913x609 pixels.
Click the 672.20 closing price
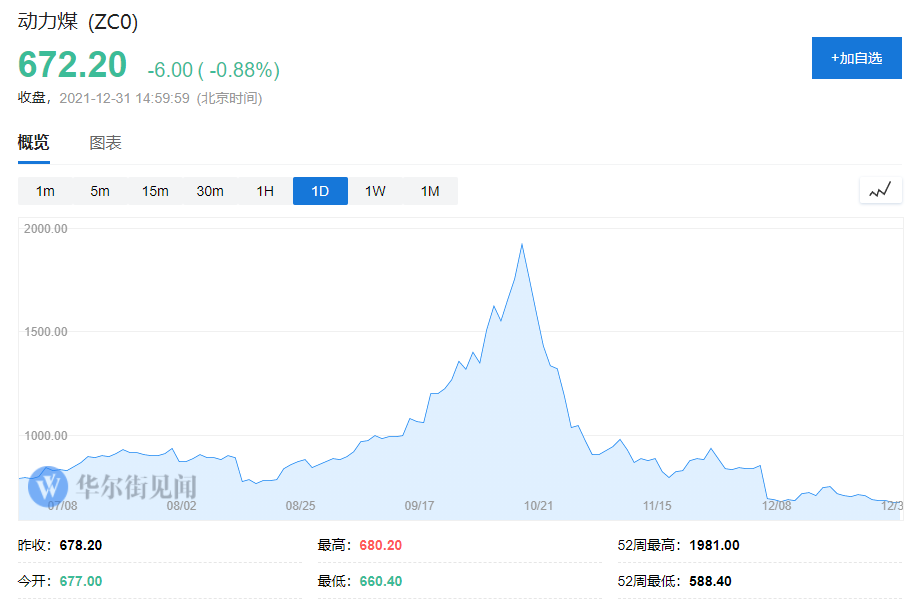(x=73, y=65)
